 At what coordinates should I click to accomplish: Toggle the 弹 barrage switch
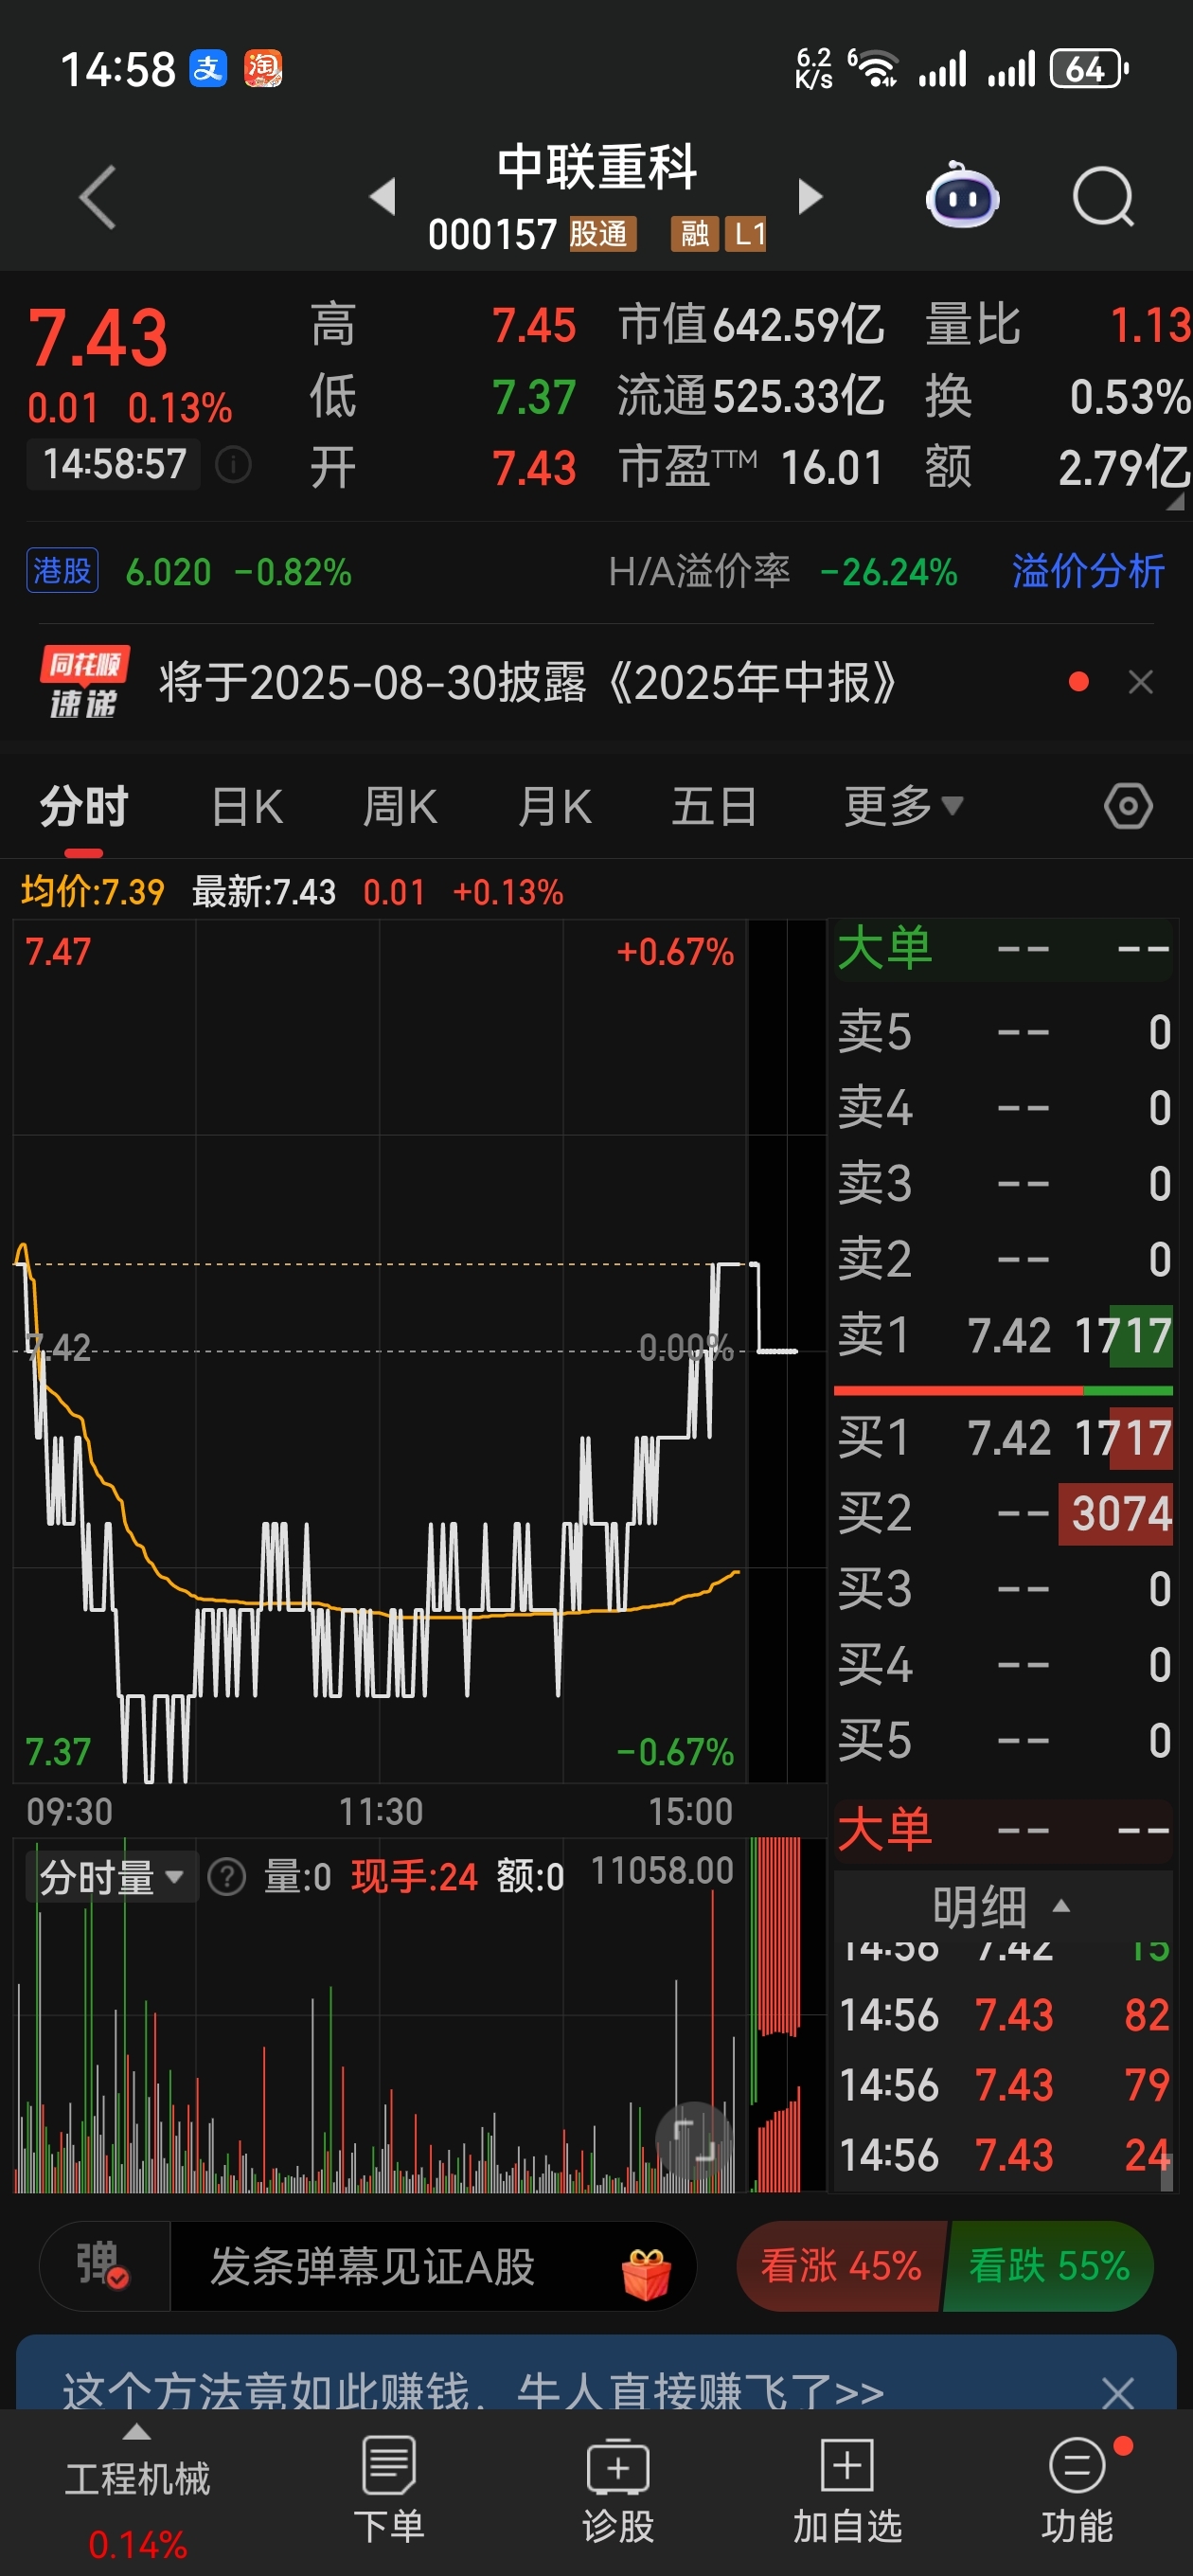coord(103,2265)
